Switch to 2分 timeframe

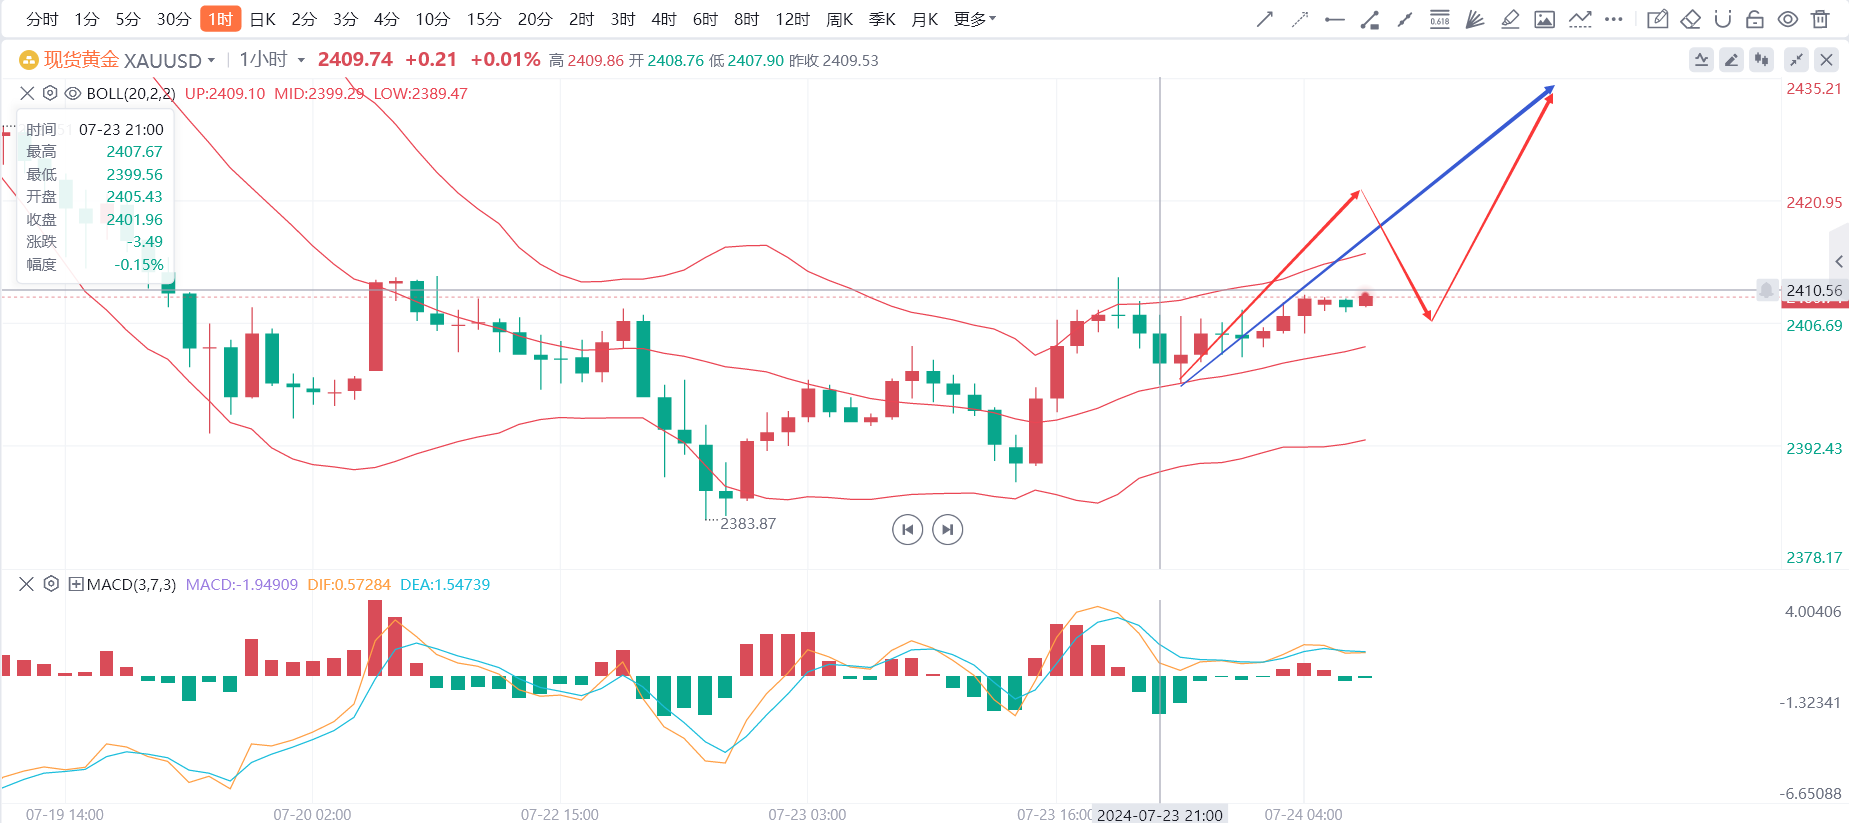304,19
